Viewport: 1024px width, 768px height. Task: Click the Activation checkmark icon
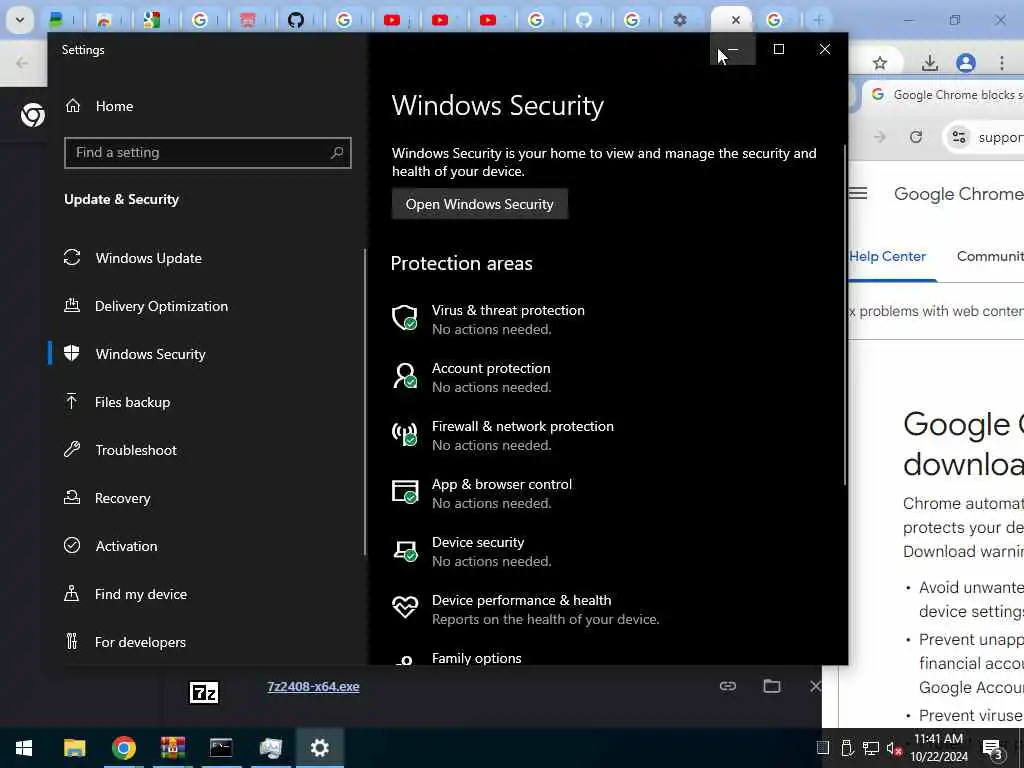[x=72, y=545]
